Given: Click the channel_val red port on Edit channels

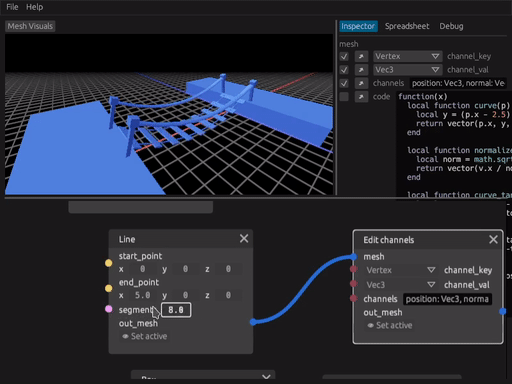Looking at the screenshot, I should click(x=354, y=284).
